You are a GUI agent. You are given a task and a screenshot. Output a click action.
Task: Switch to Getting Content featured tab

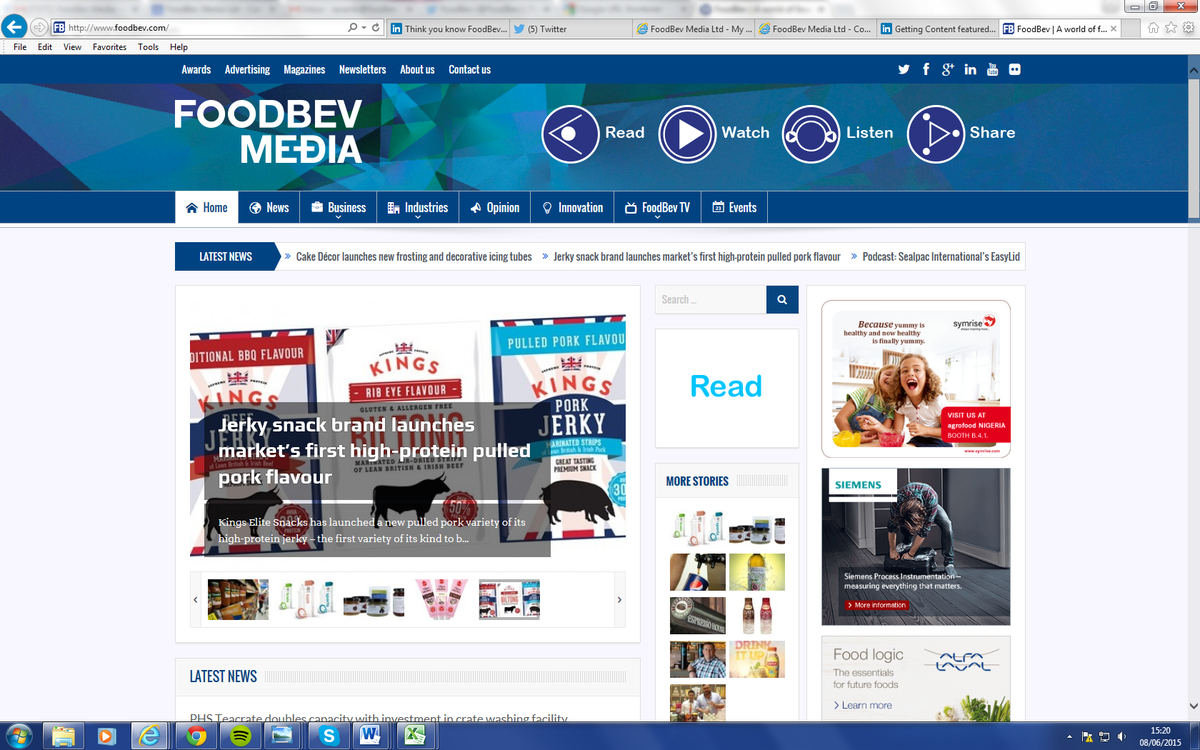pyautogui.click(x=936, y=29)
